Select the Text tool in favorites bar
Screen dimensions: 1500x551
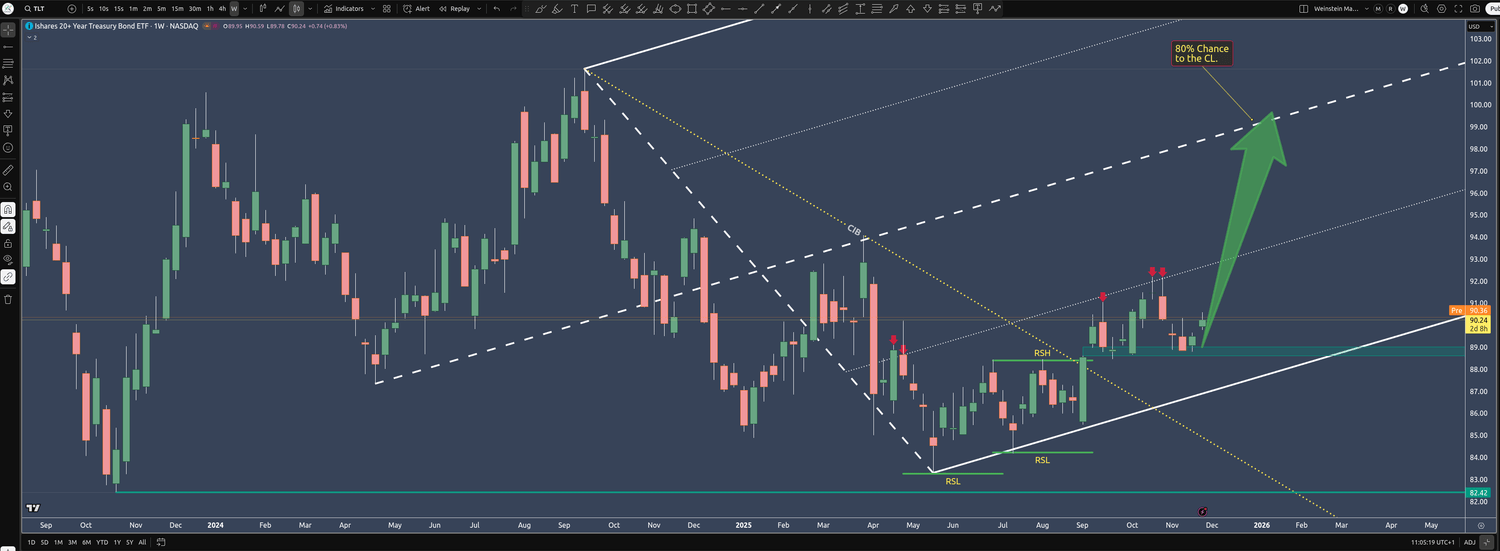point(575,8)
